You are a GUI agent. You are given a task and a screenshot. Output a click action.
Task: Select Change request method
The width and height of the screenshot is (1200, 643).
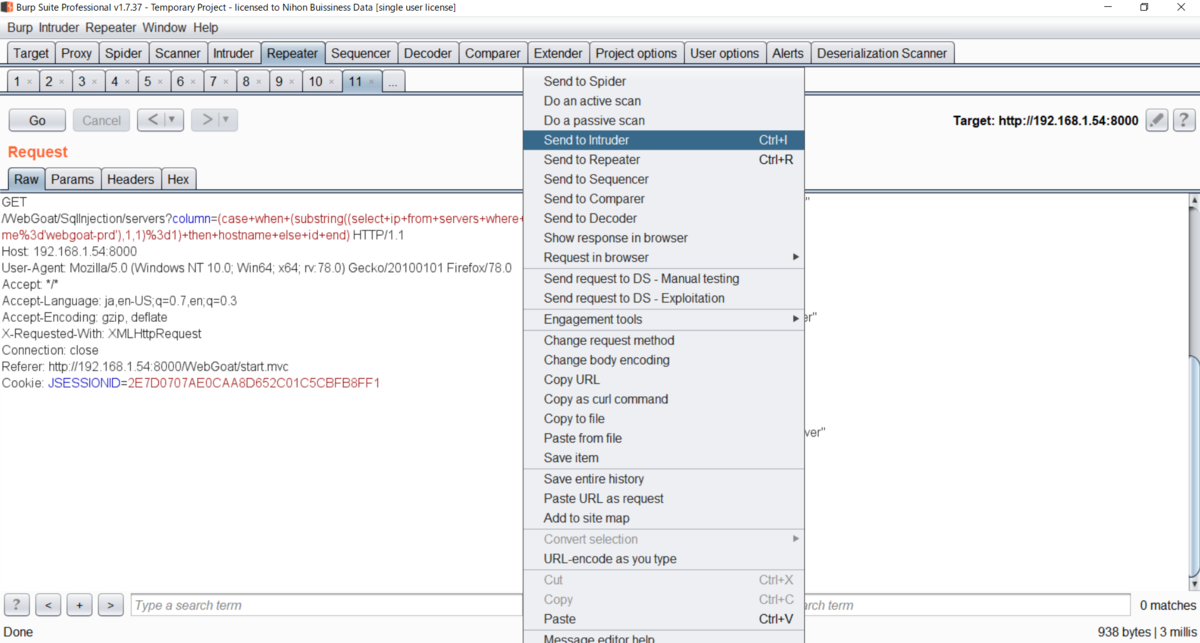pos(663,340)
